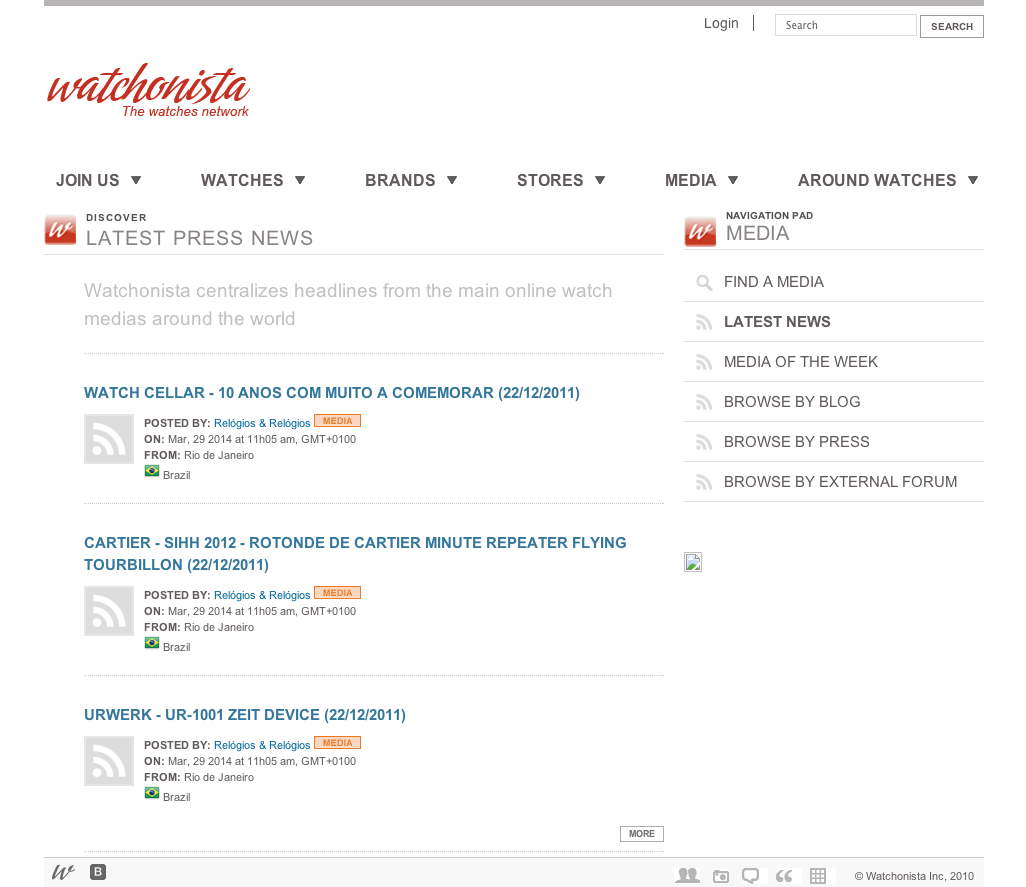Click the Watchonista logo at the top
1026x887 pixels.
[x=149, y=91]
